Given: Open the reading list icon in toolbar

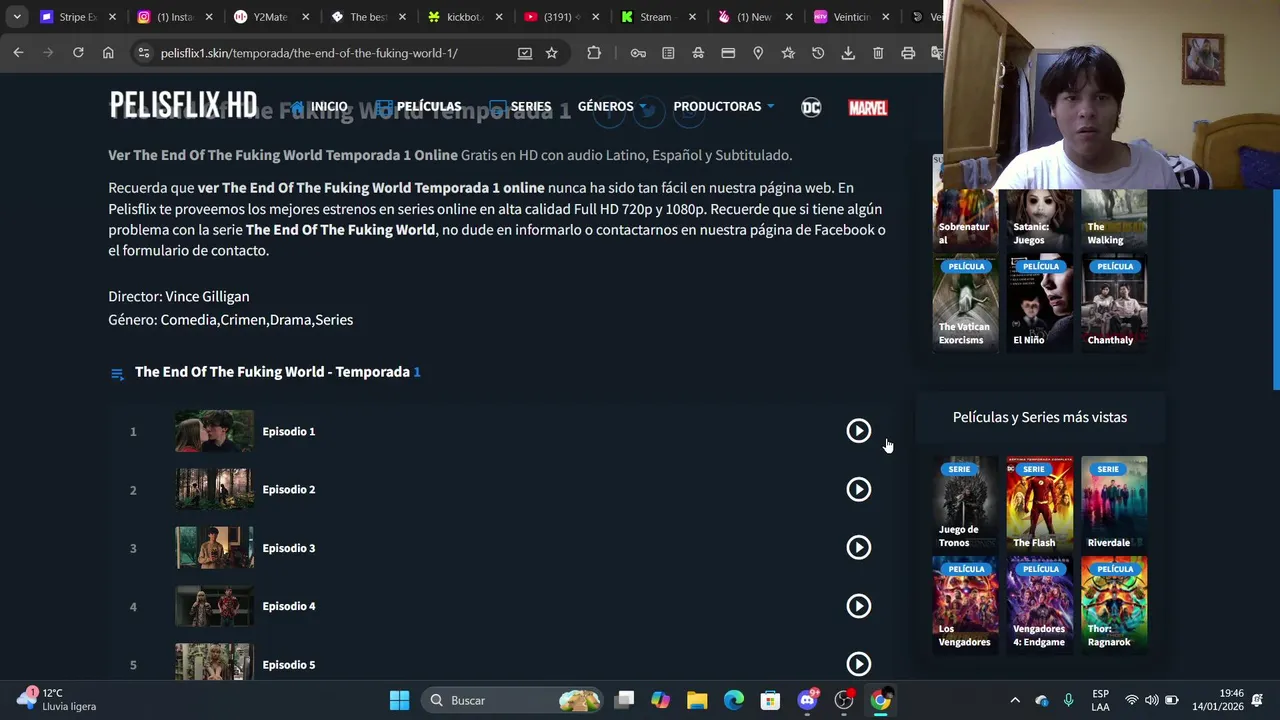Looking at the screenshot, I should 668,53.
